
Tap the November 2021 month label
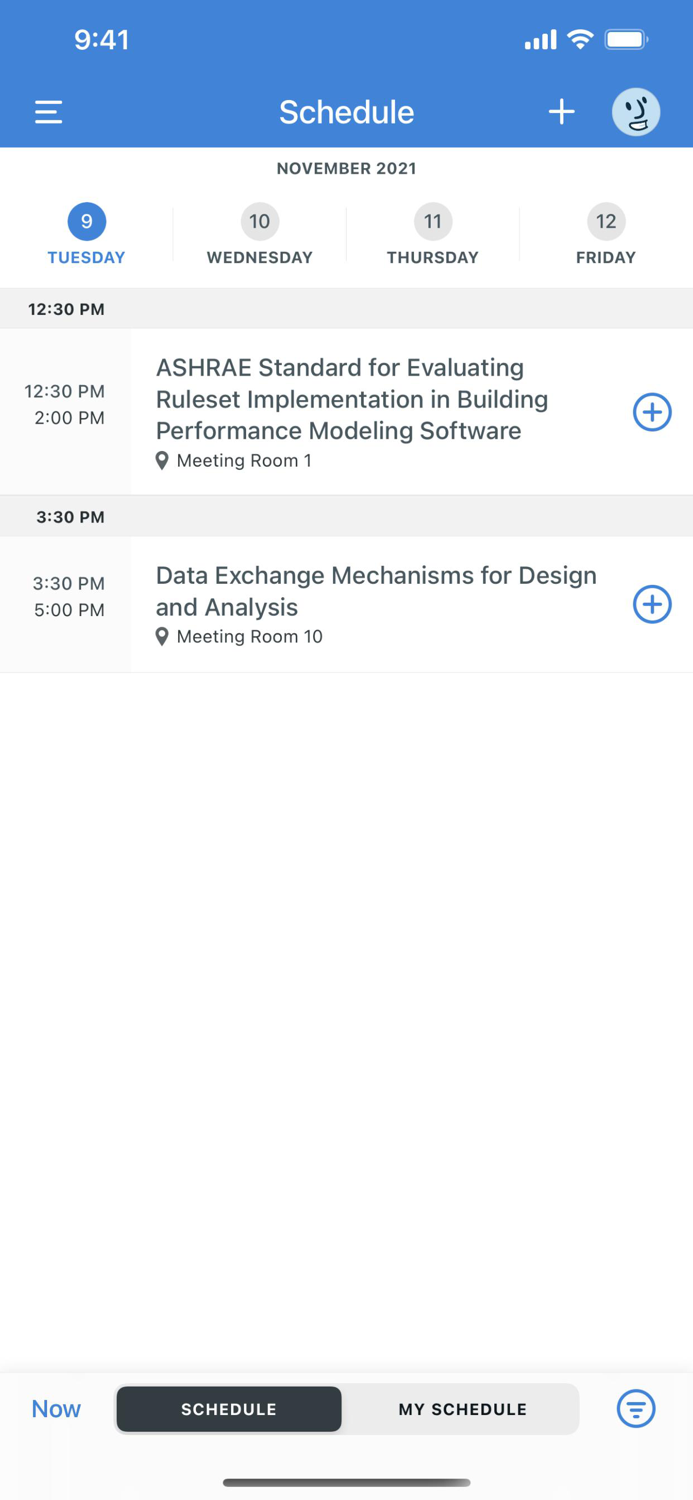[x=346, y=168]
